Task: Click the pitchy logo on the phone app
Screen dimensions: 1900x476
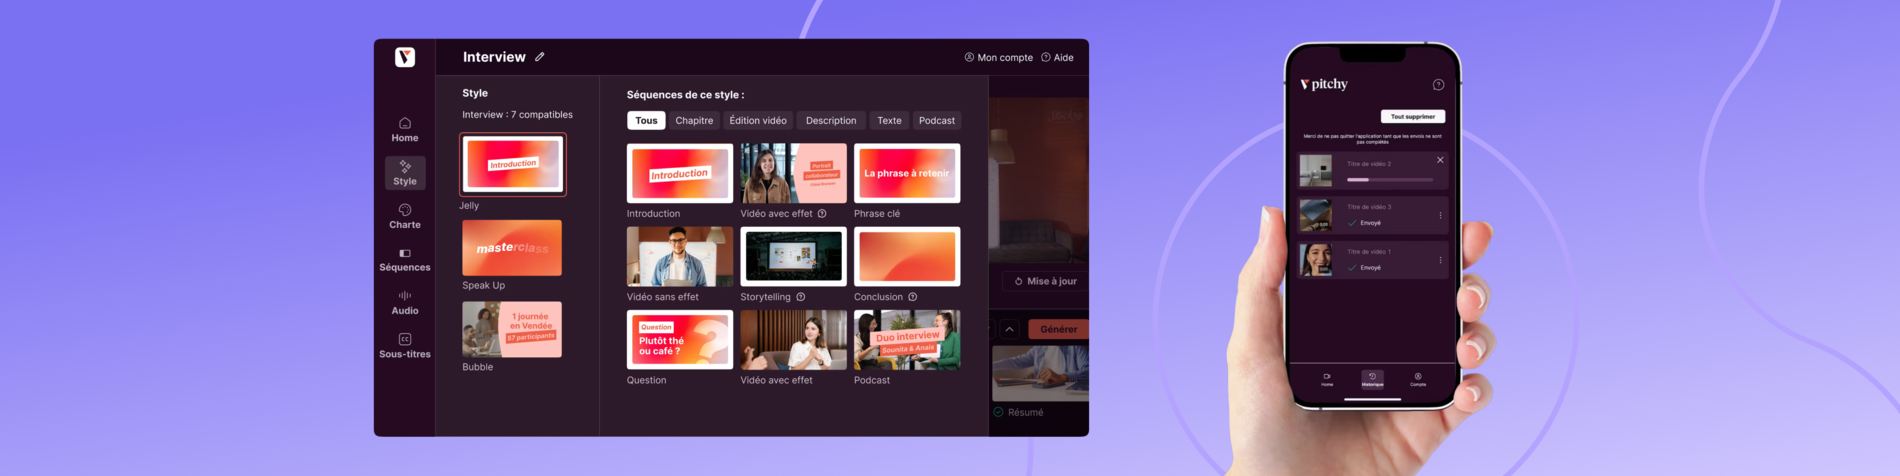Action: (x=1324, y=84)
